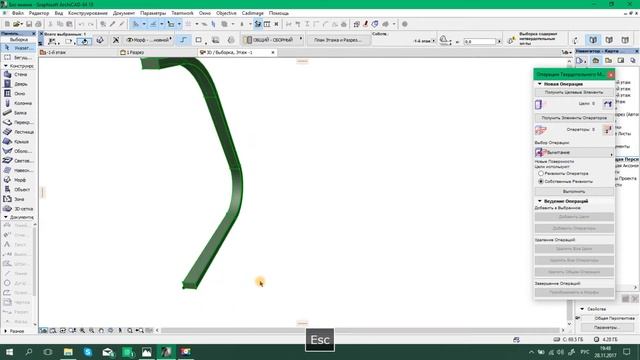Open the Файл menu
640x360 pixels.
(18, 13)
